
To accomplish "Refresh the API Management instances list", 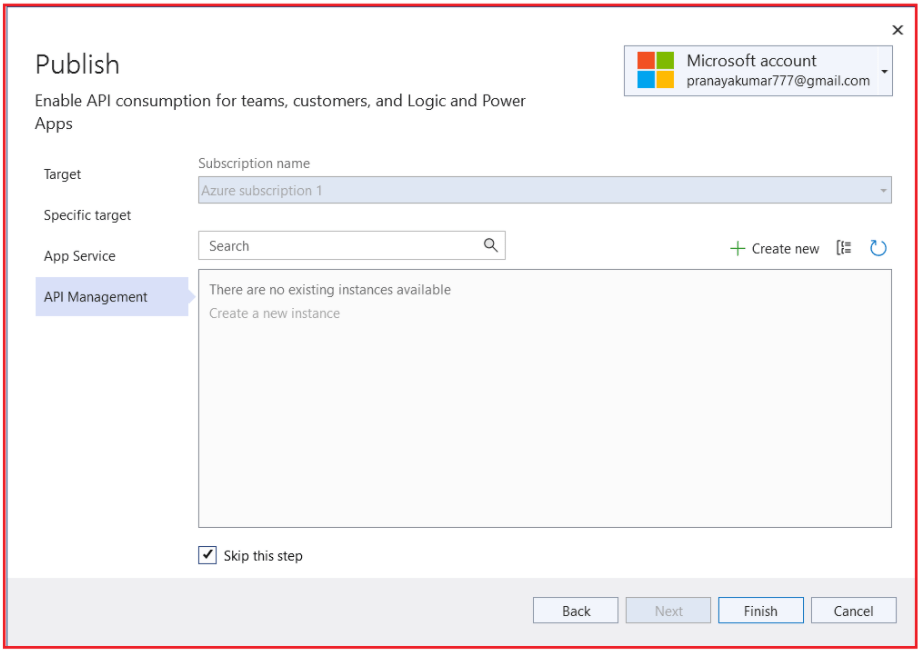I will click(x=878, y=248).
